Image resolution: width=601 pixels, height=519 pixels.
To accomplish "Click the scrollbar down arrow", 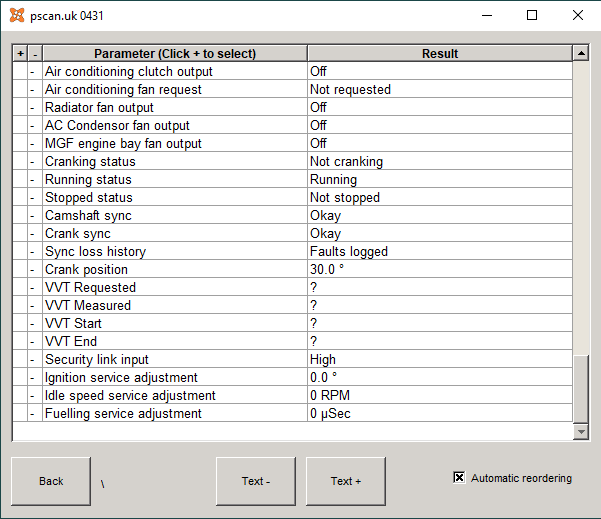I will [581, 432].
